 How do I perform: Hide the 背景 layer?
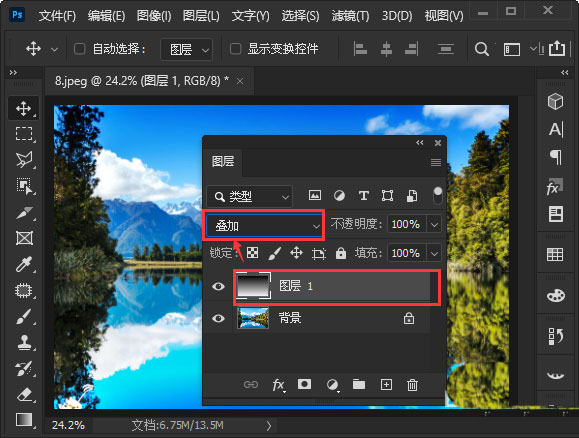218,318
